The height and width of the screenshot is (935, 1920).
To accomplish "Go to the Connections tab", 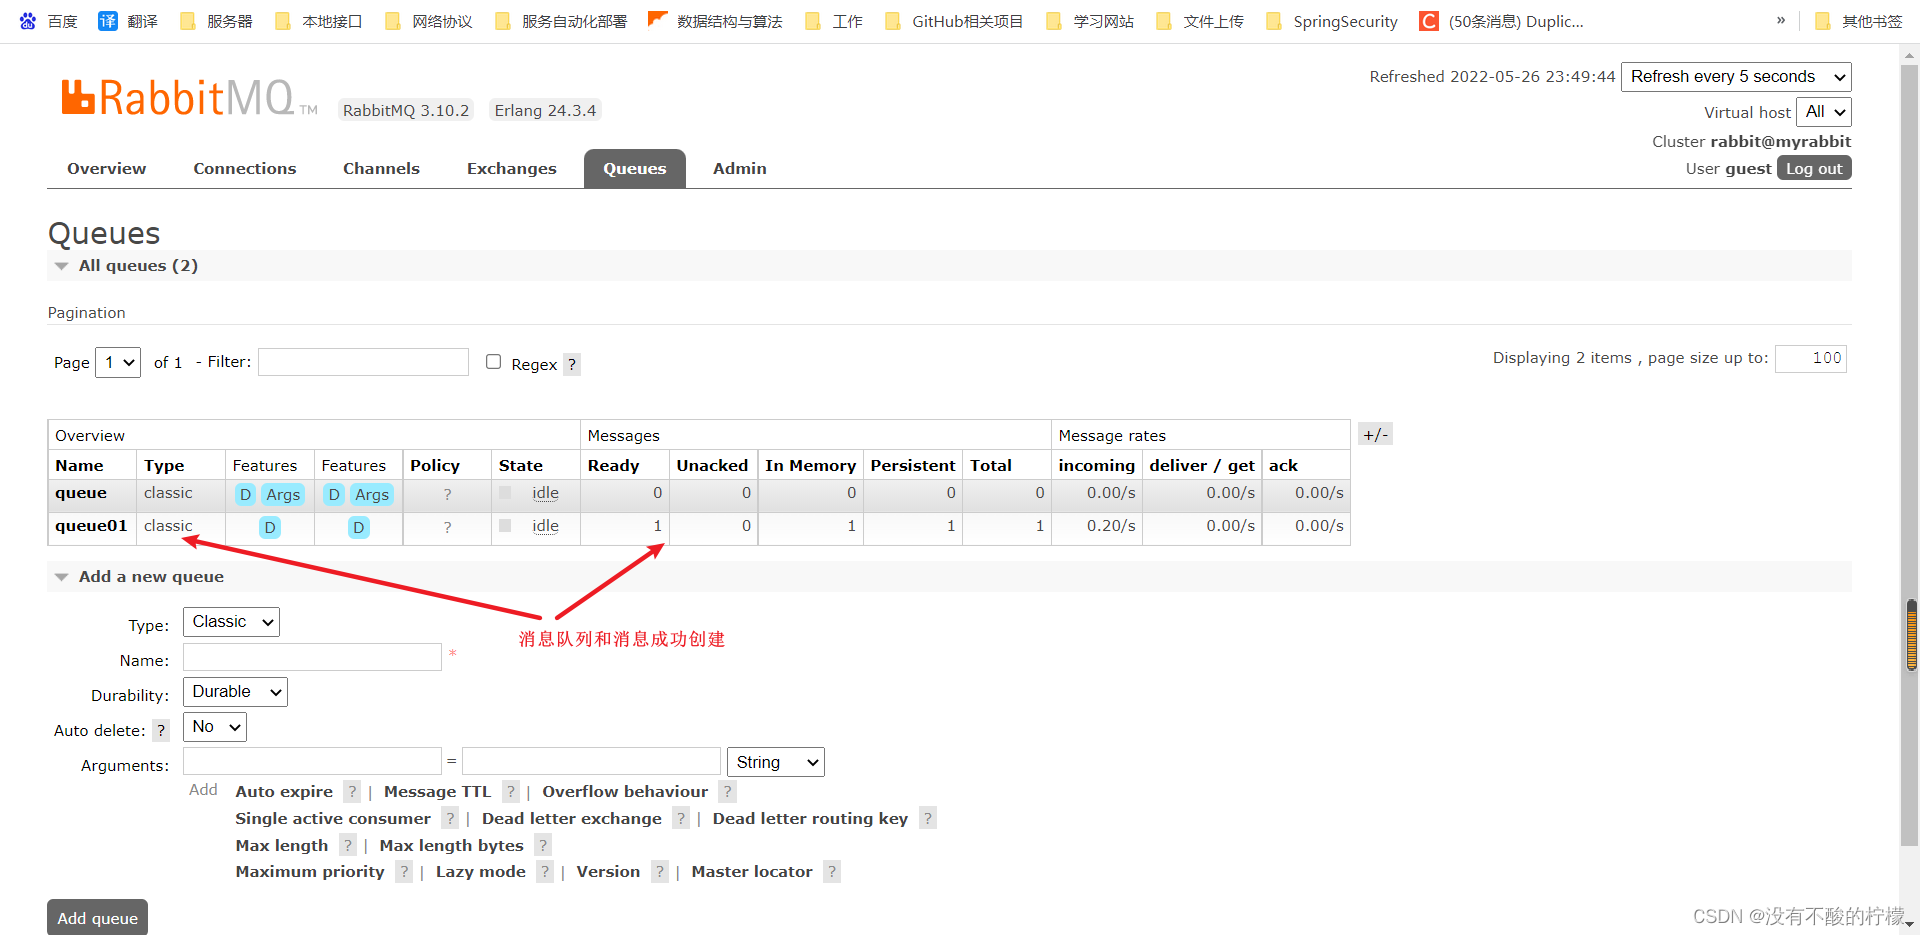I will point(245,169).
